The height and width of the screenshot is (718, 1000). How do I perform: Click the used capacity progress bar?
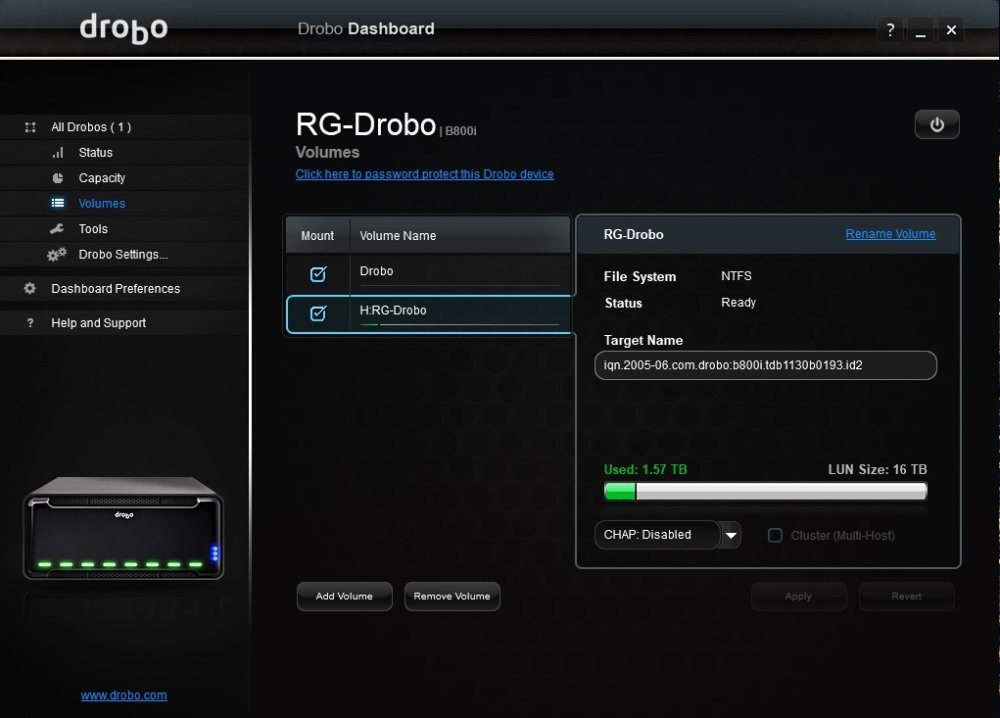tap(765, 491)
